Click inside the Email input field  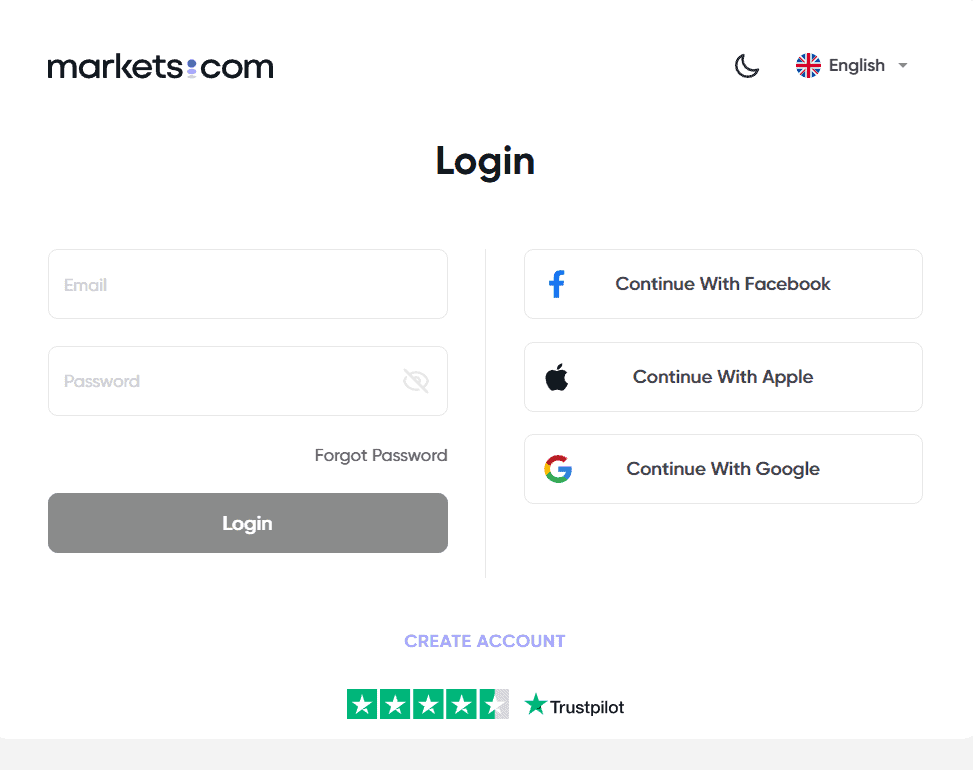[x=247, y=284]
